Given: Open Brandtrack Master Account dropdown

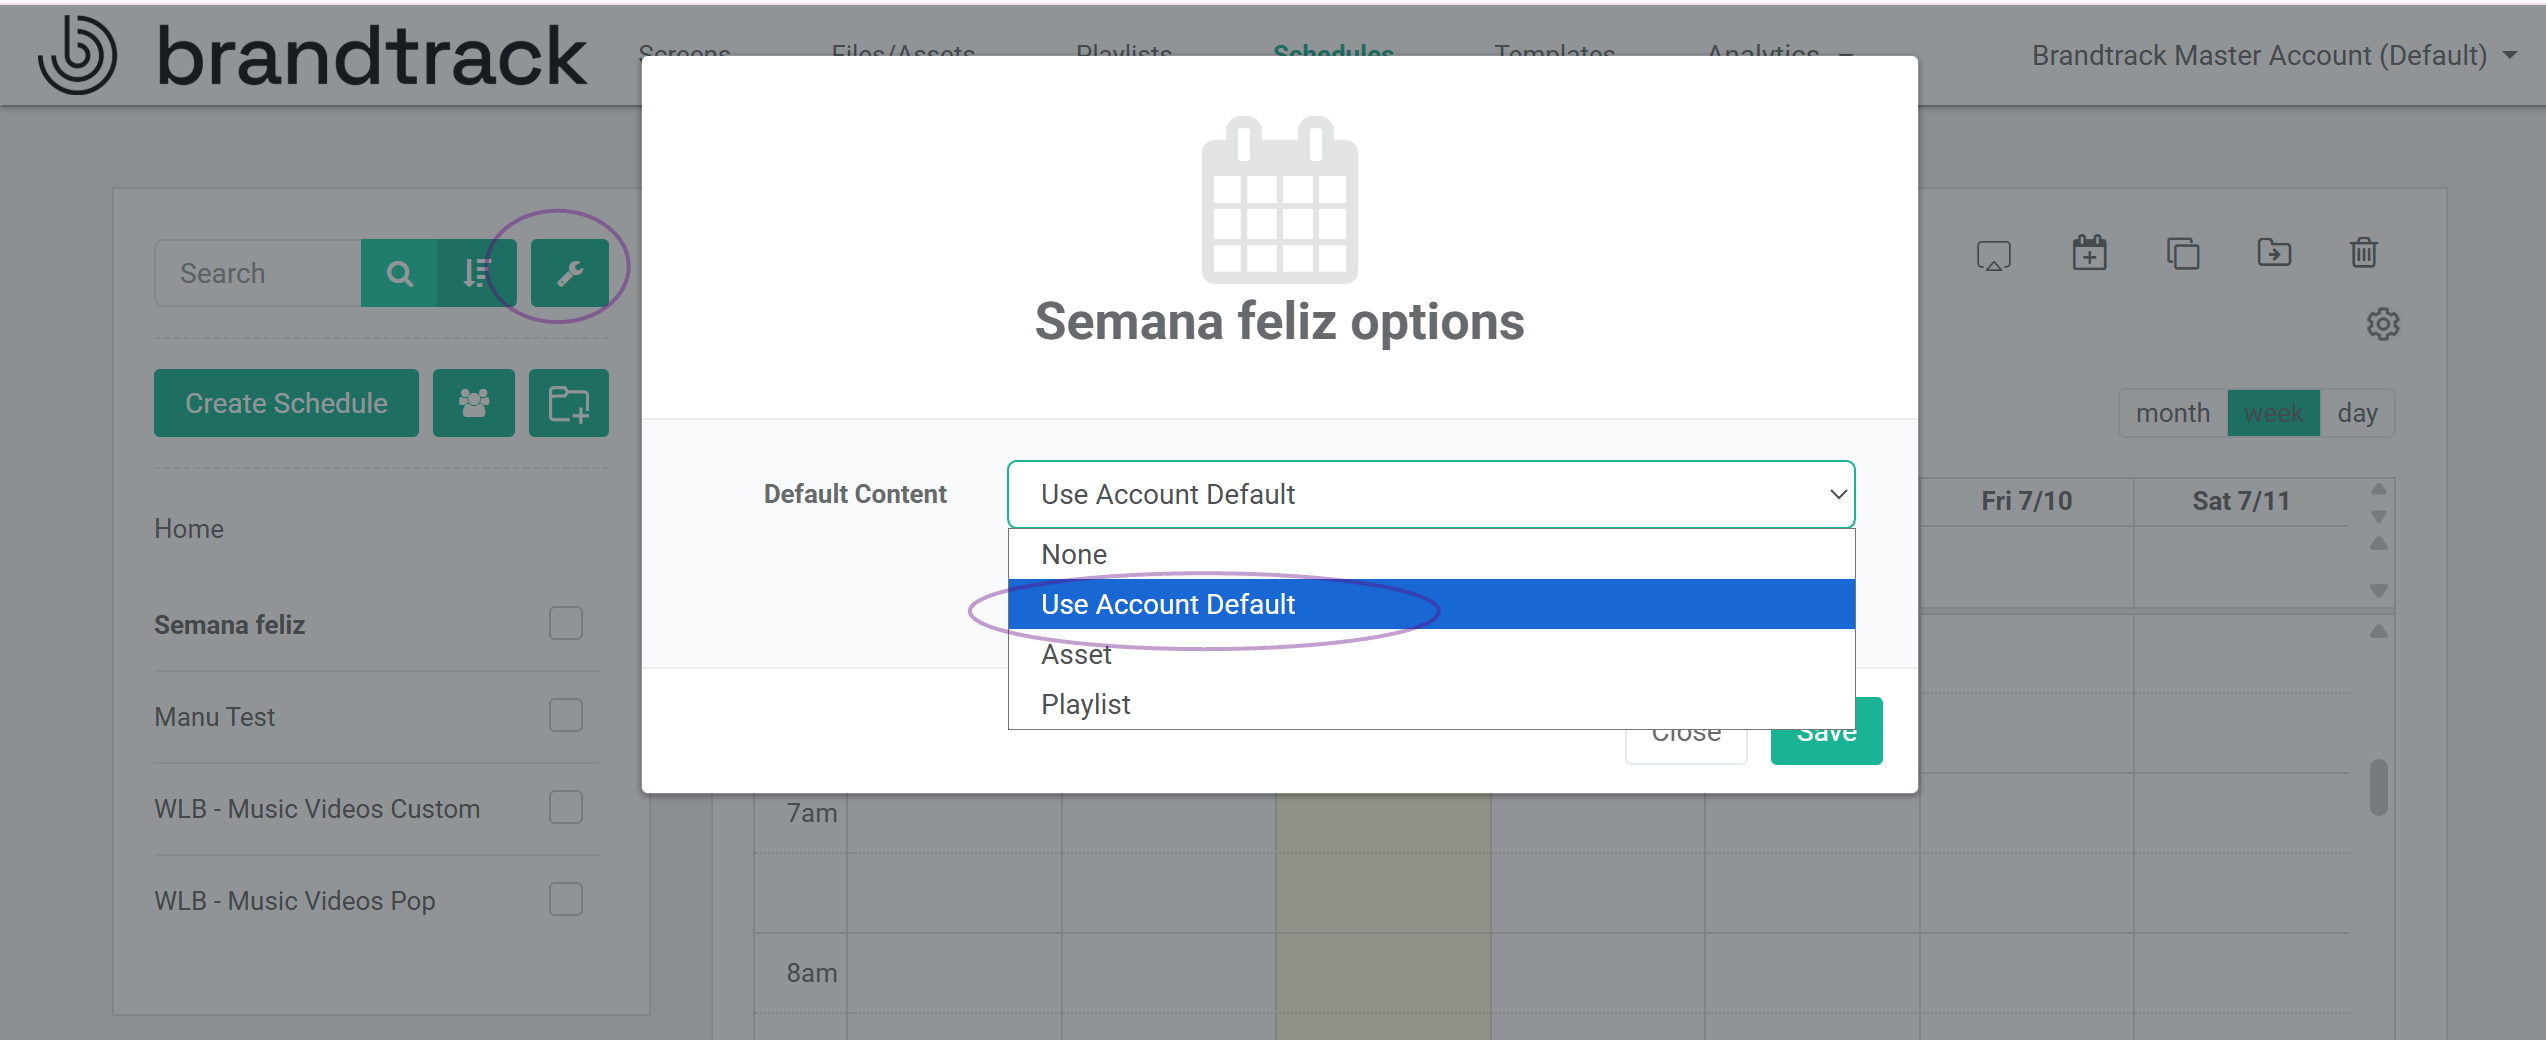Looking at the screenshot, I should click(2273, 55).
